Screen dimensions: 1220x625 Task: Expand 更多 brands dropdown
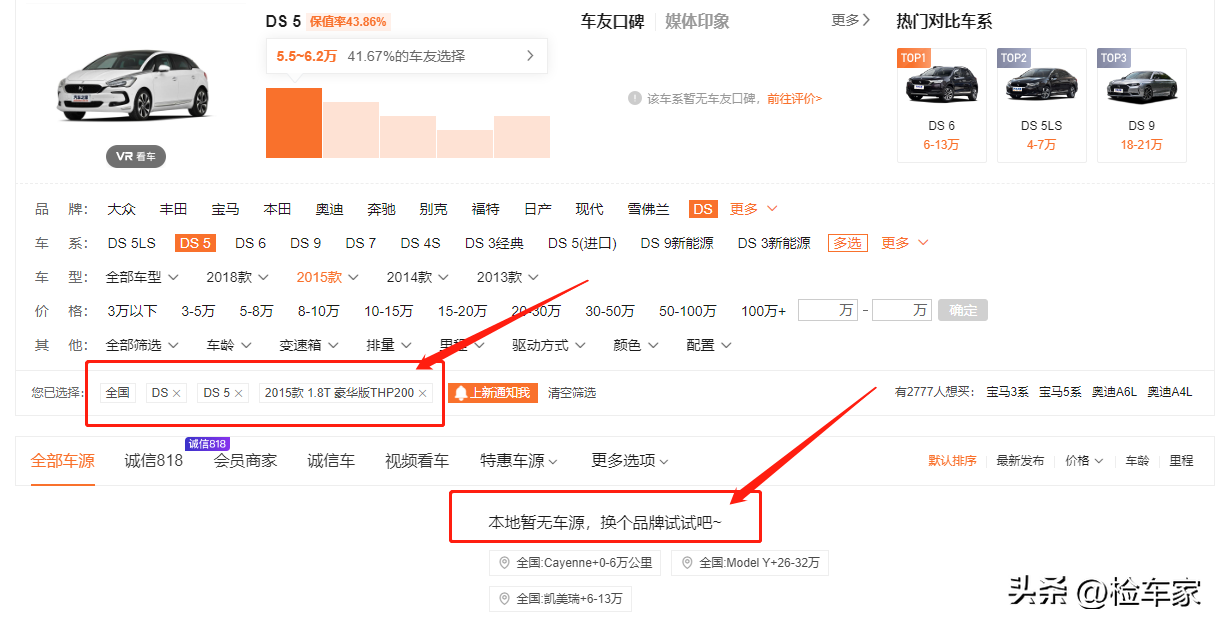pyautogui.click(x=753, y=209)
